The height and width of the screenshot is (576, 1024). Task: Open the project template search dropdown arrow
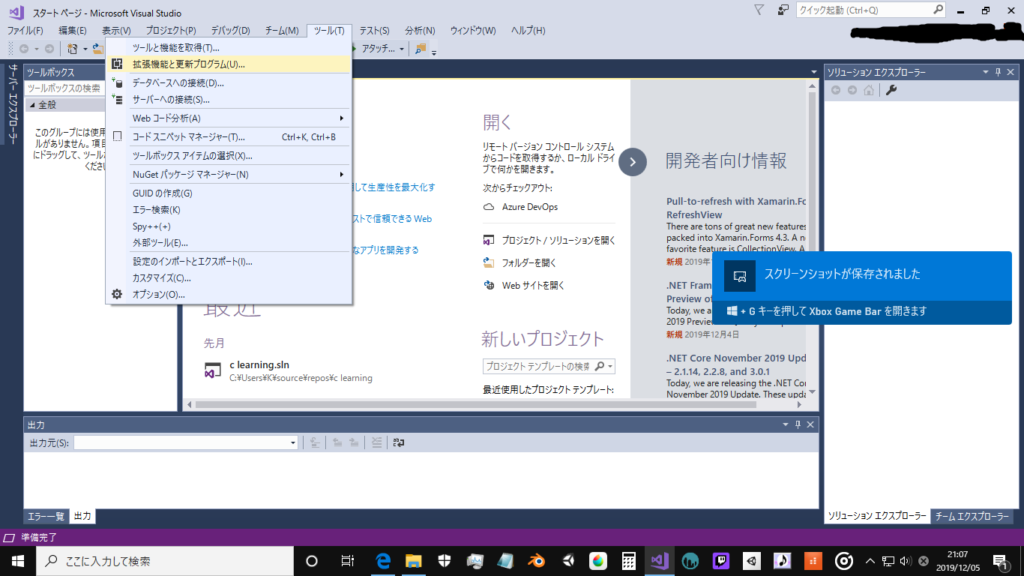coord(610,366)
